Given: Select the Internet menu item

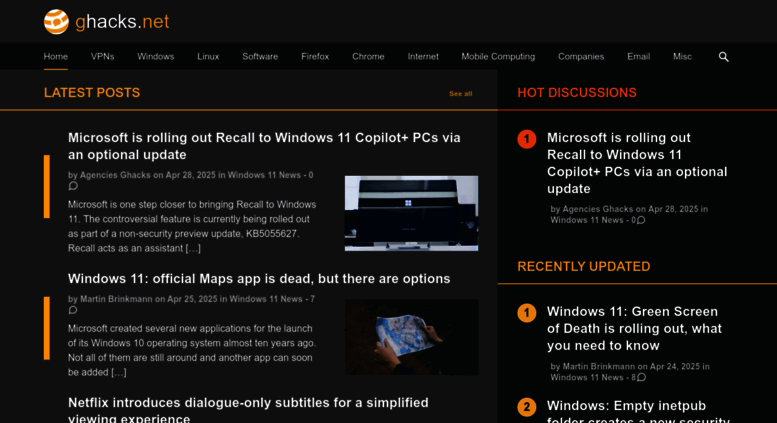Looking at the screenshot, I should [x=423, y=56].
